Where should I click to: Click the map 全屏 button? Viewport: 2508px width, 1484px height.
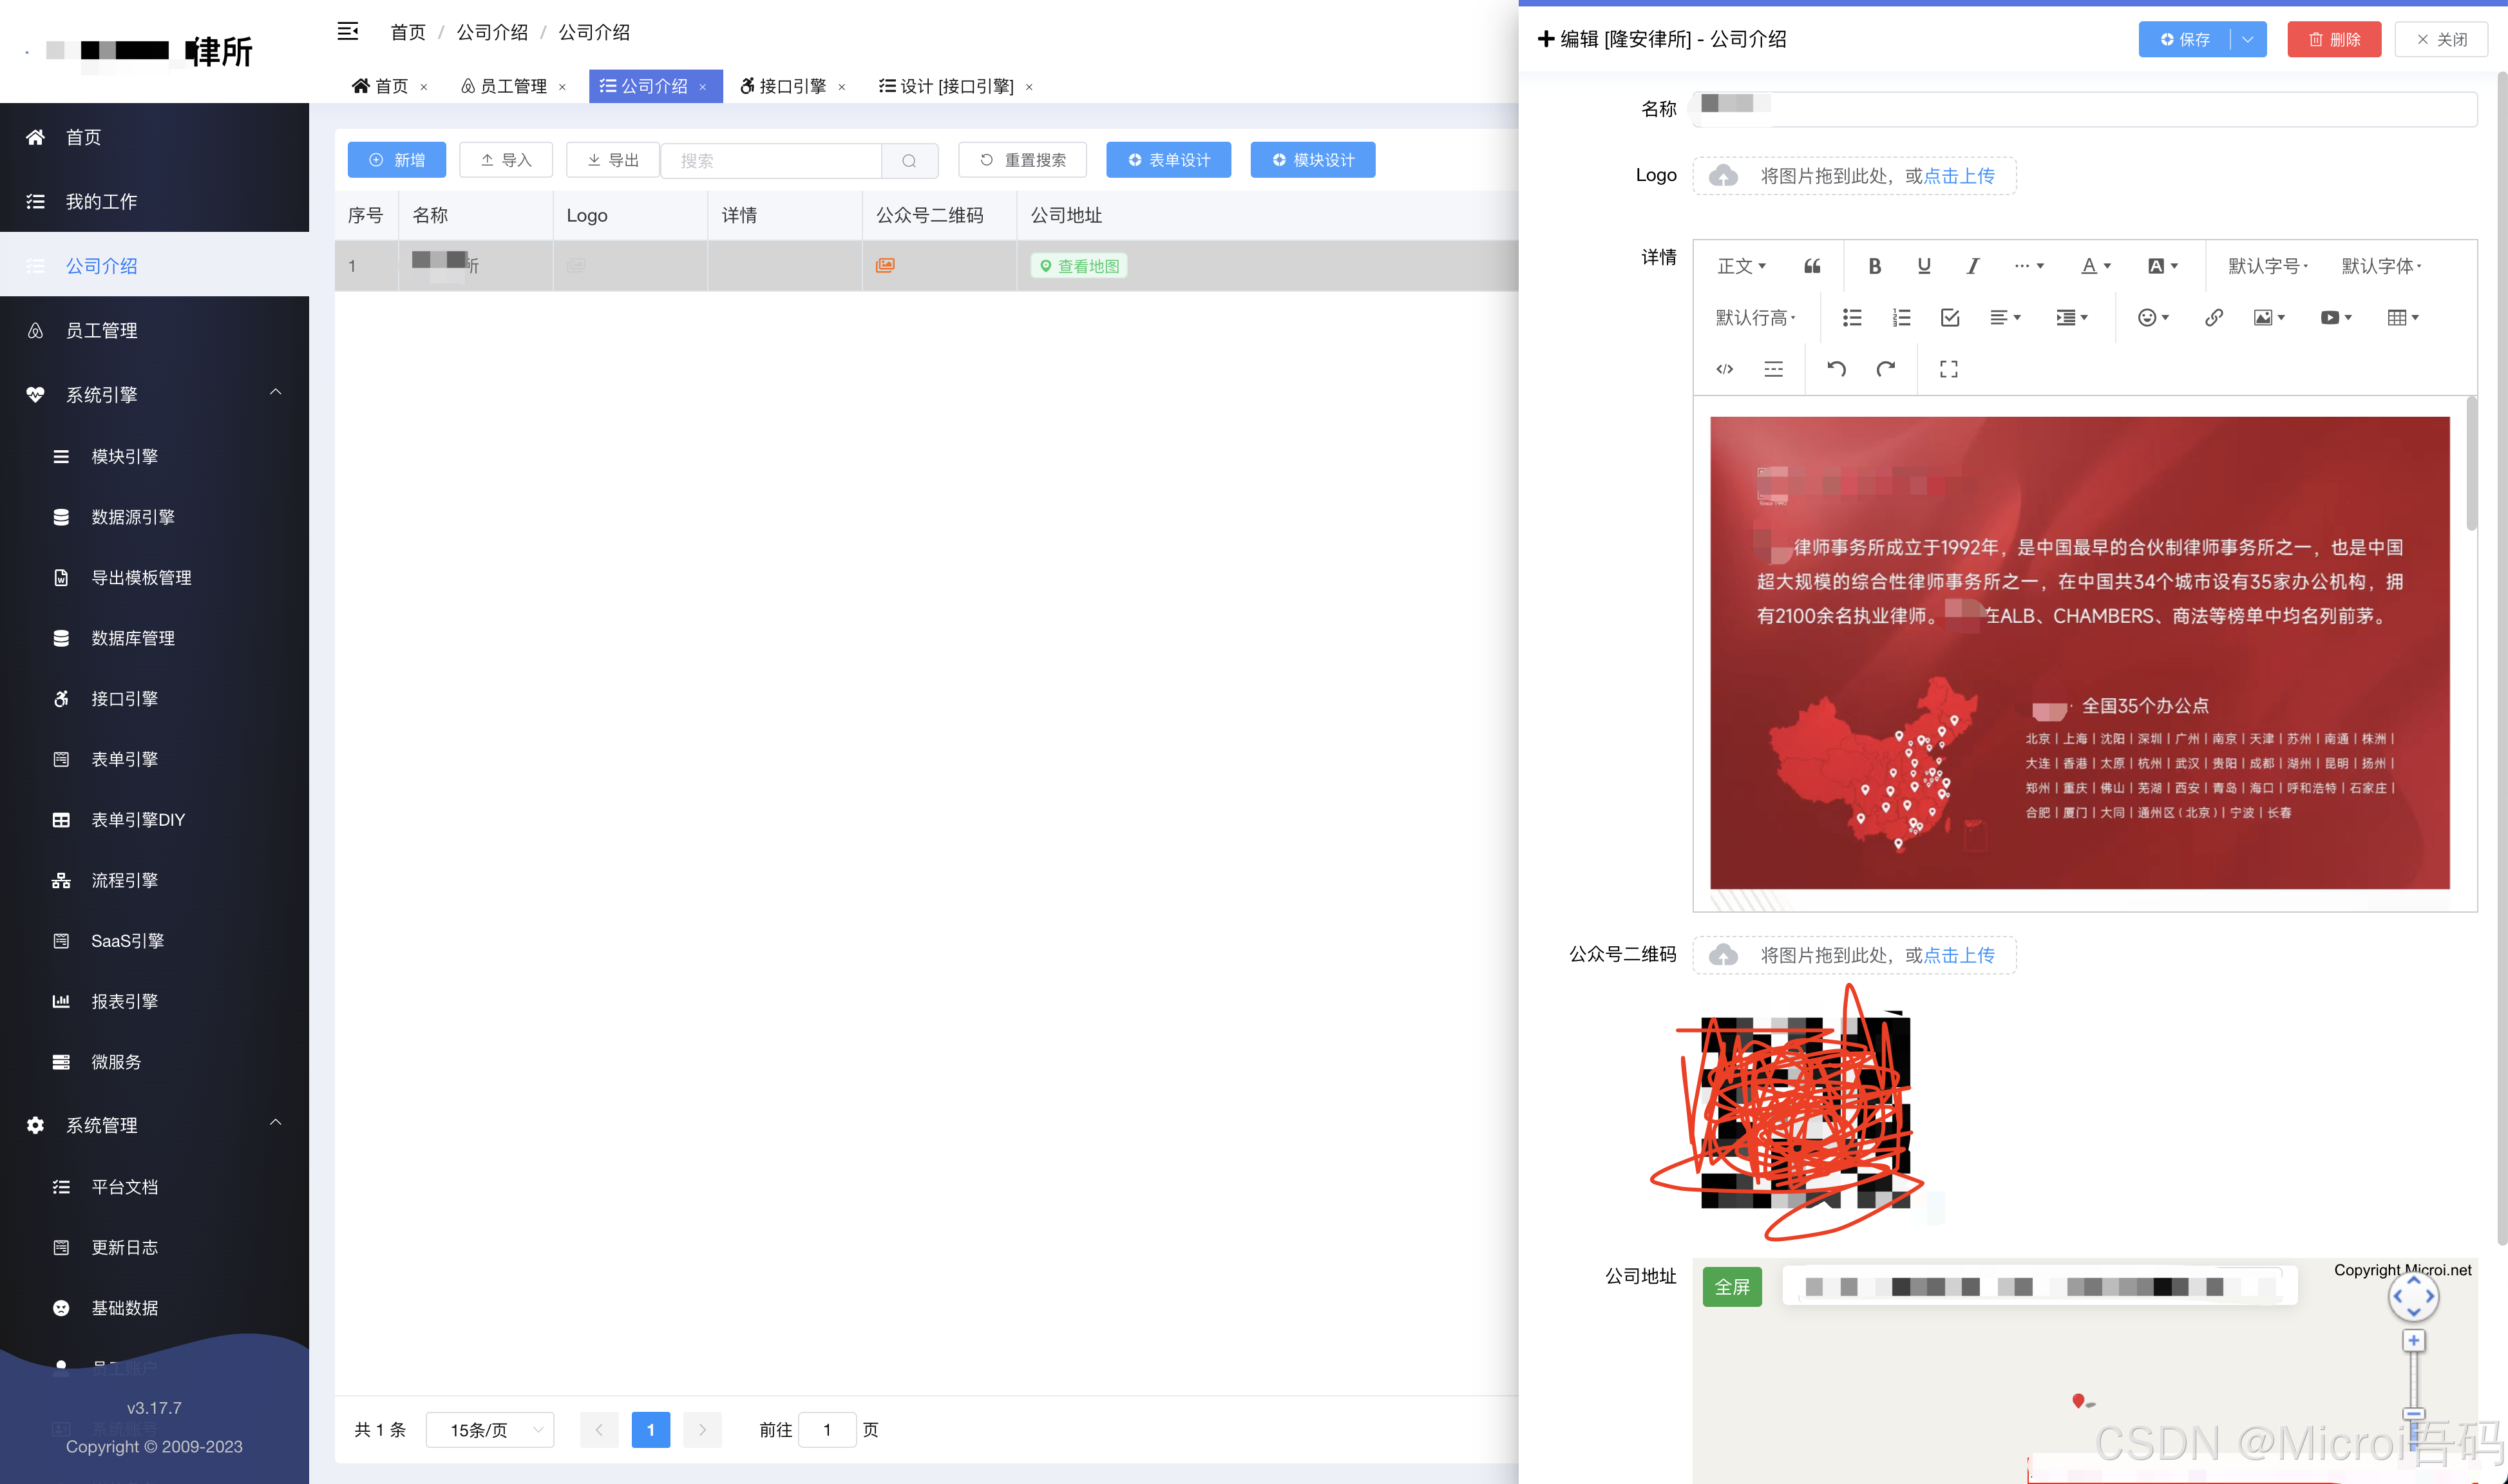pyautogui.click(x=1732, y=1287)
